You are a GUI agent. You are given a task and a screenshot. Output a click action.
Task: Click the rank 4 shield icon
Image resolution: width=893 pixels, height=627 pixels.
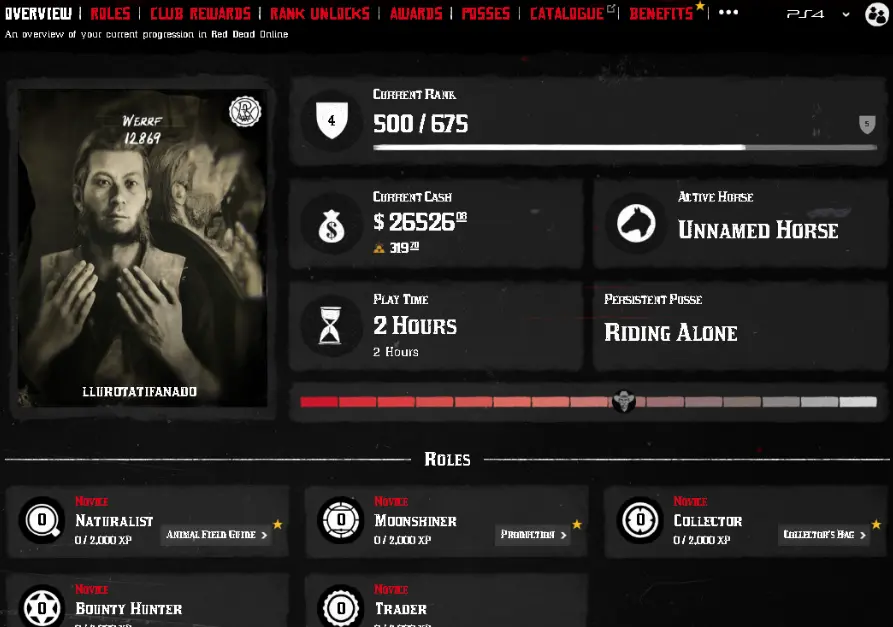[x=332, y=120]
